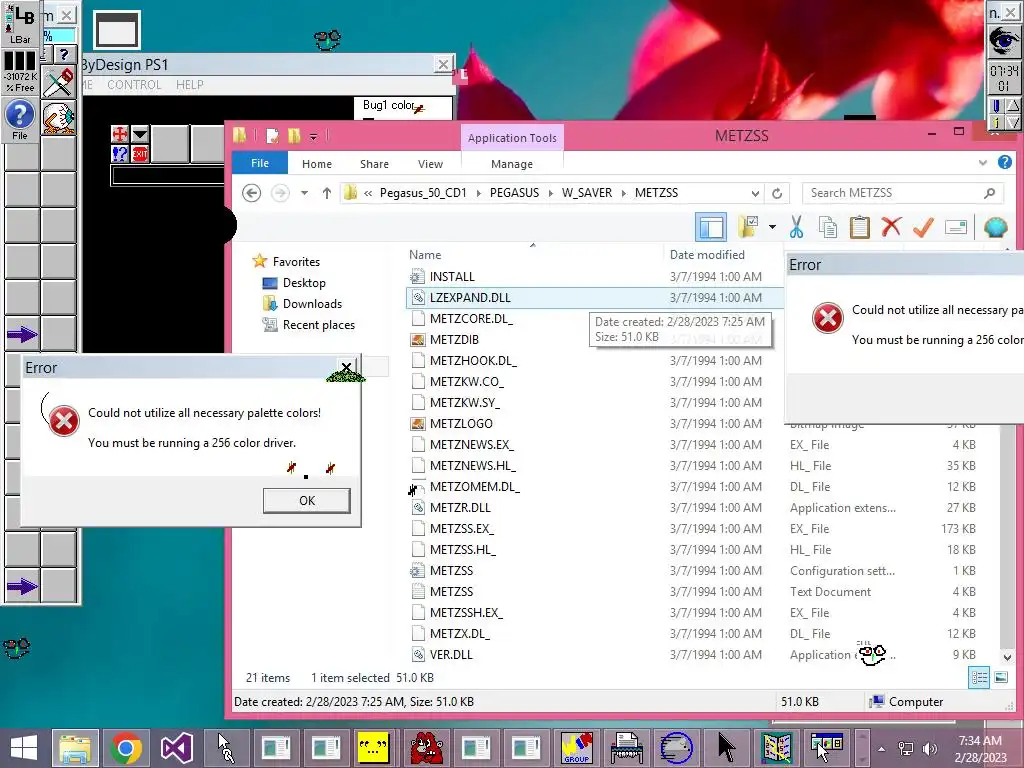
Task: Select the INSTALL file
Action: [452, 277]
